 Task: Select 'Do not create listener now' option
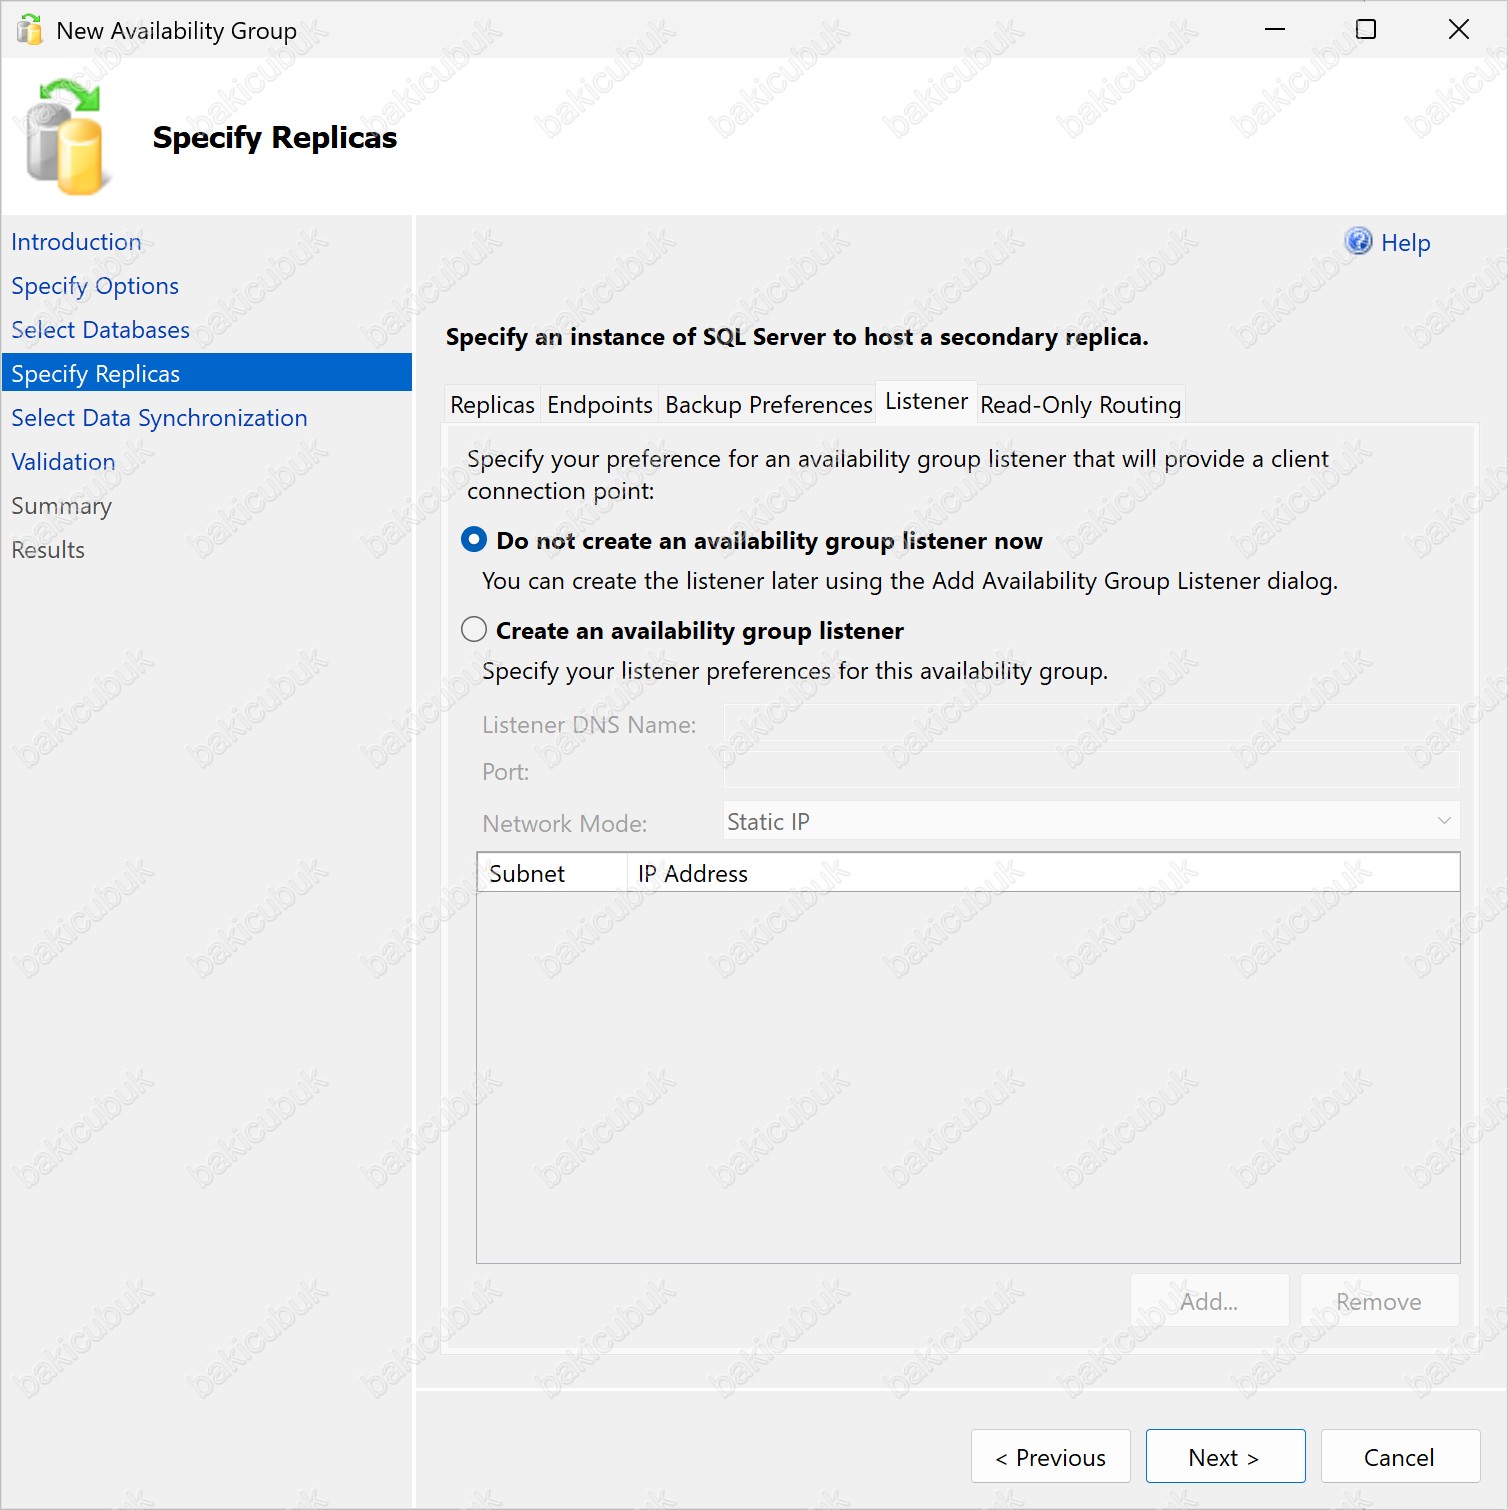tap(474, 540)
